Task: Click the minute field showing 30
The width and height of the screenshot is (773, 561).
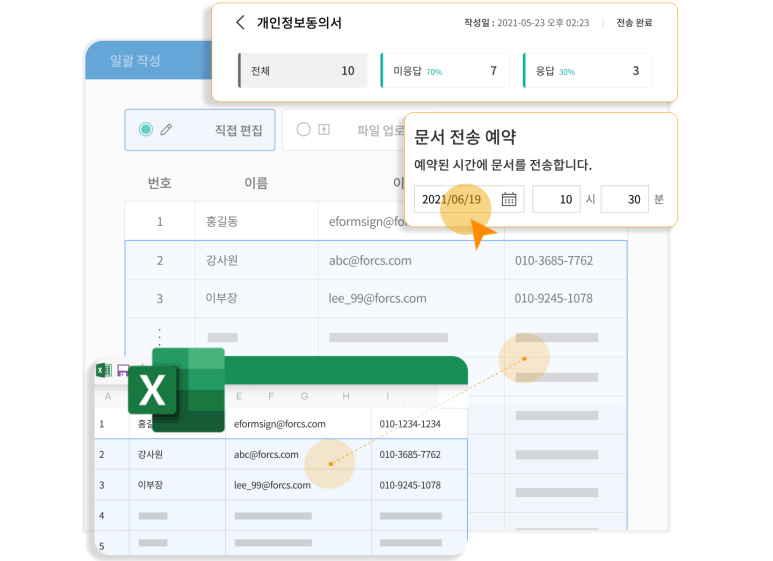Action: click(x=625, y=199)
